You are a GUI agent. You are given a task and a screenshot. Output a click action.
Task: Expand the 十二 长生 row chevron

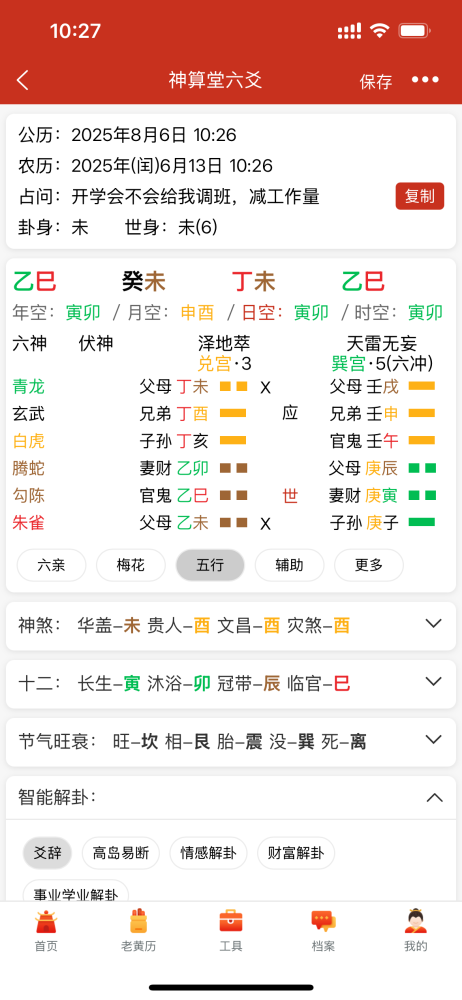[x=433, y=682]
